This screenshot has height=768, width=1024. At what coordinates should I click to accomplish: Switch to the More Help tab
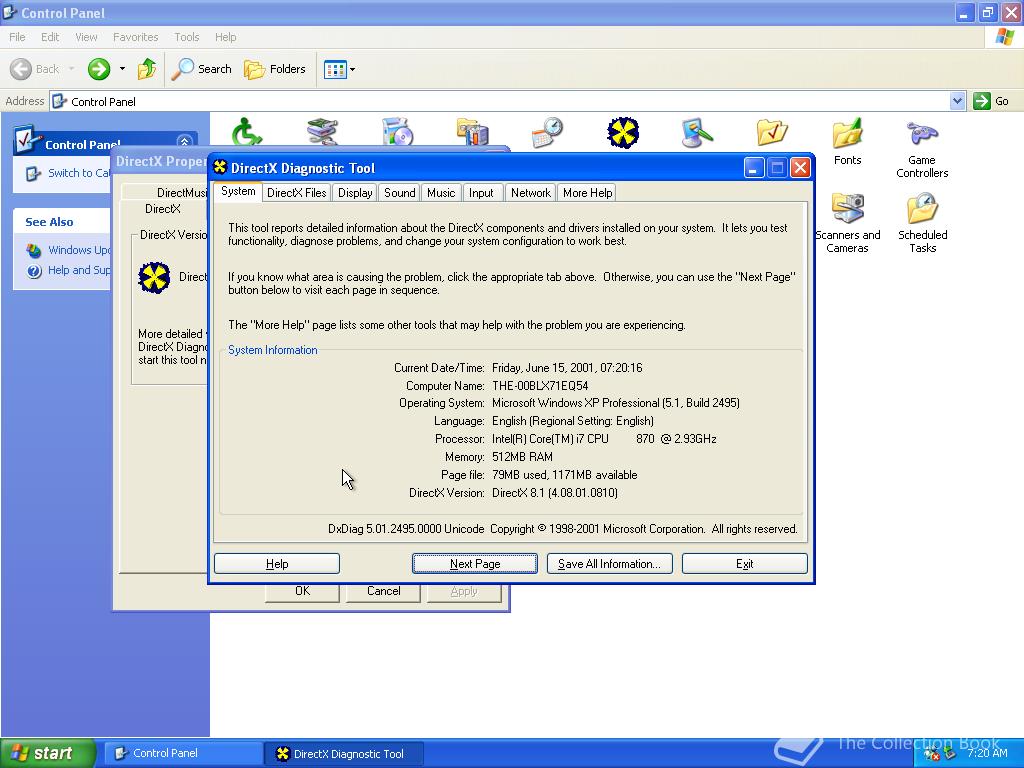[588, 193]
